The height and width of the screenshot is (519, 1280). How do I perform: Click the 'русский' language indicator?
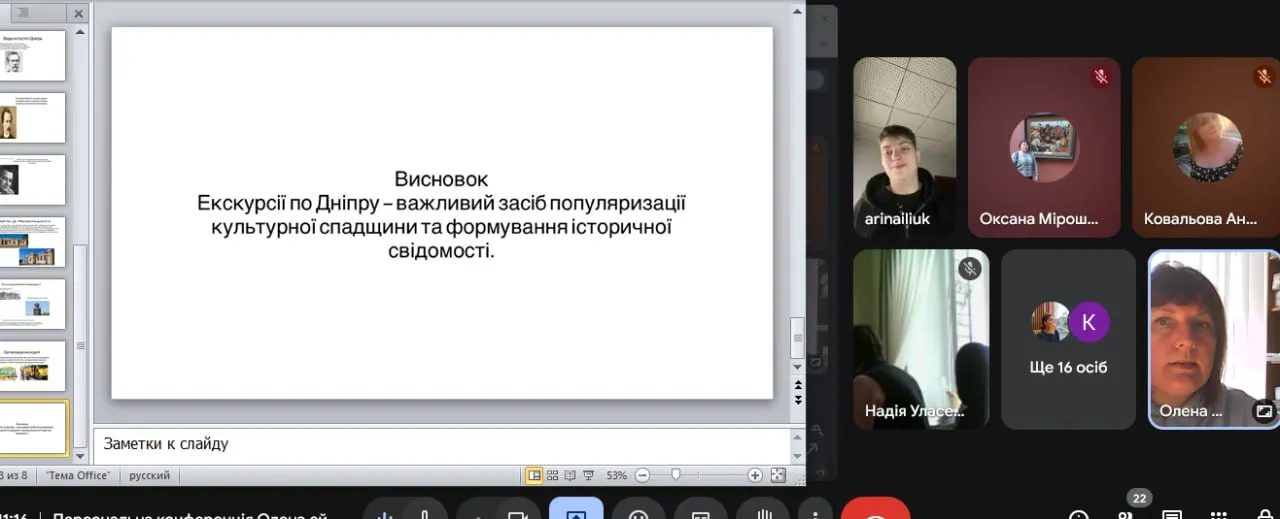(150, 476)
